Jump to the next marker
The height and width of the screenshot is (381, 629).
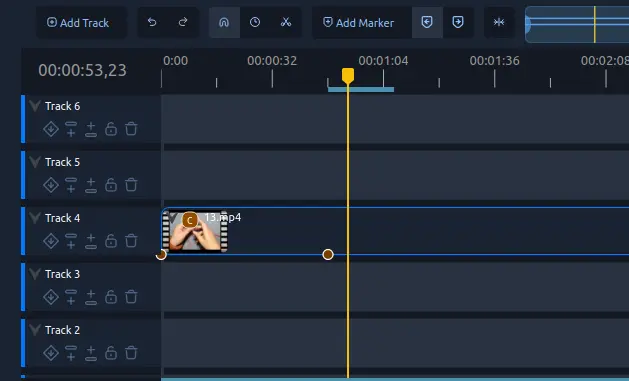pos(458,22)
